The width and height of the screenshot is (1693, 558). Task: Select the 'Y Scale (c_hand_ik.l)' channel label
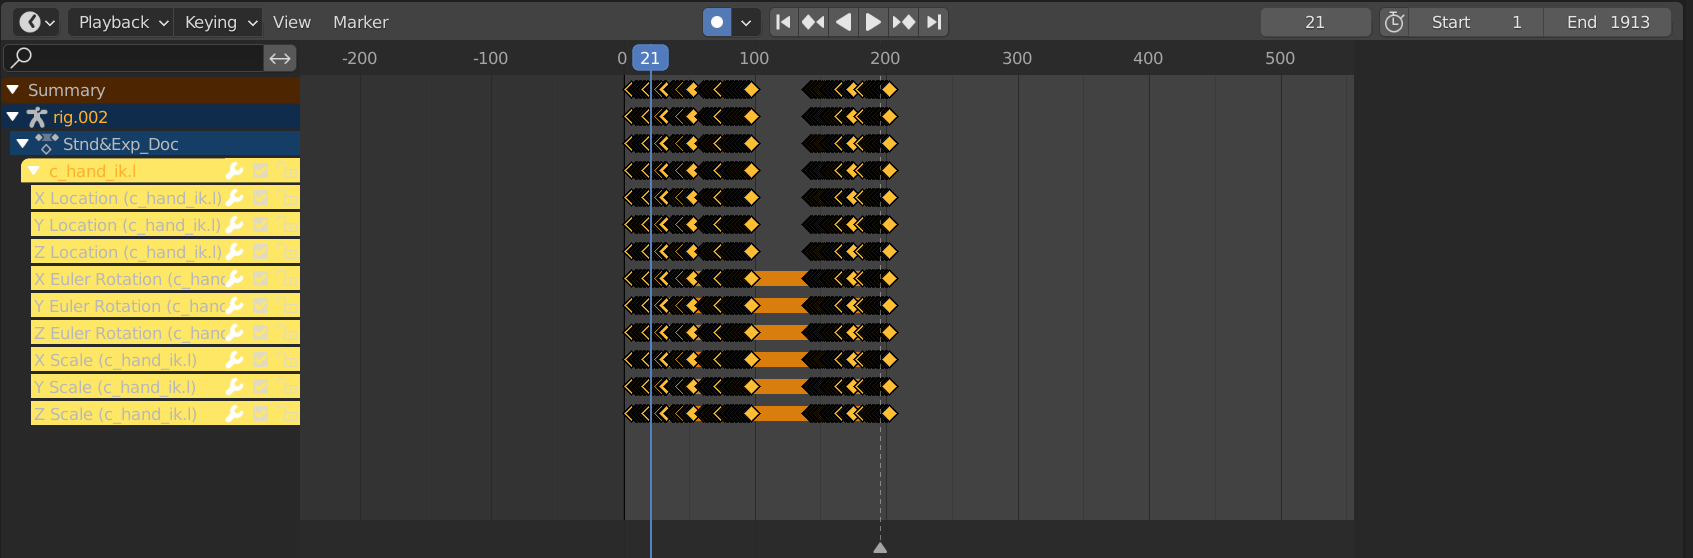point(115,387)
